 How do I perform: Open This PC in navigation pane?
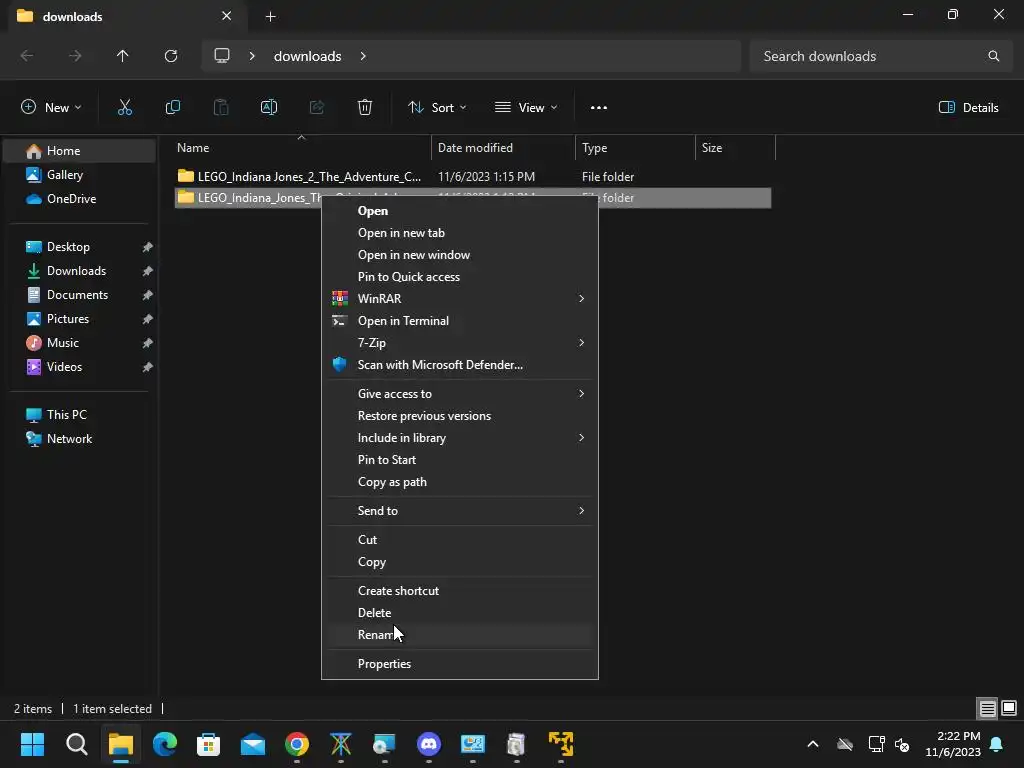tap(80, 415)
